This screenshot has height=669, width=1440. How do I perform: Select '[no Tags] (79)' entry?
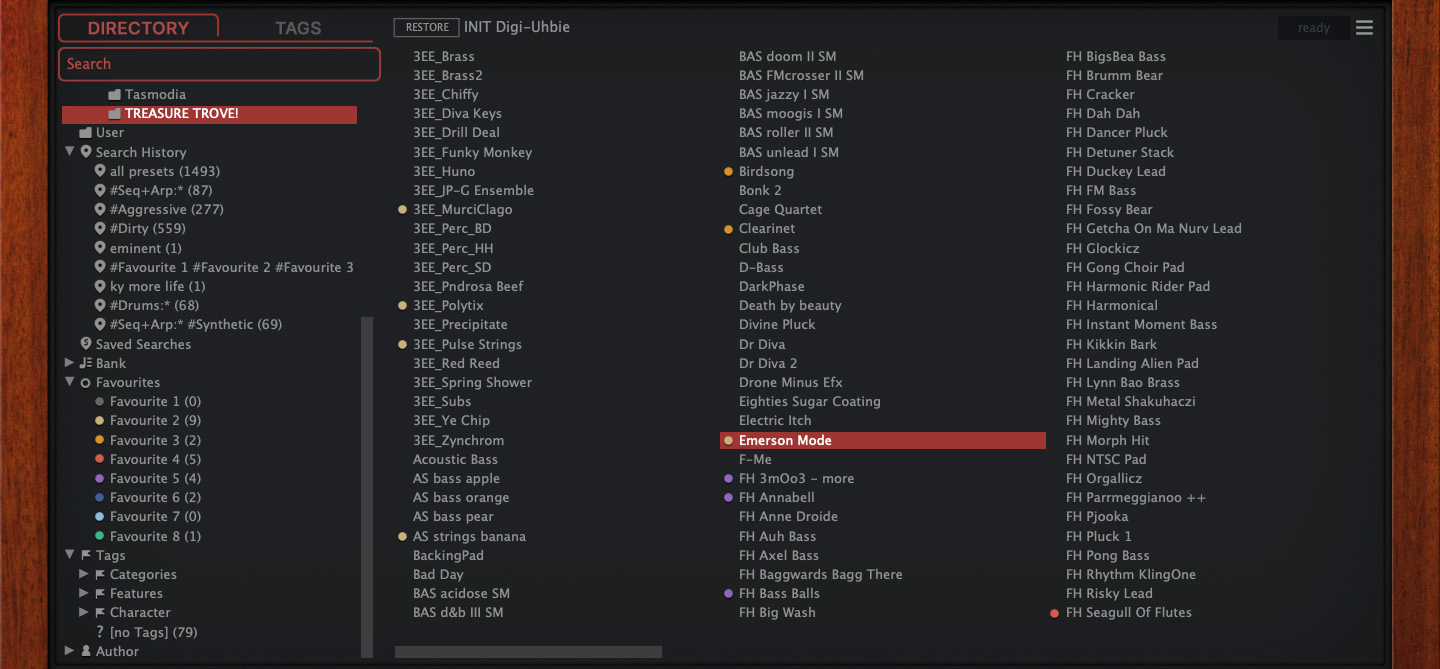tap(153, 632)
